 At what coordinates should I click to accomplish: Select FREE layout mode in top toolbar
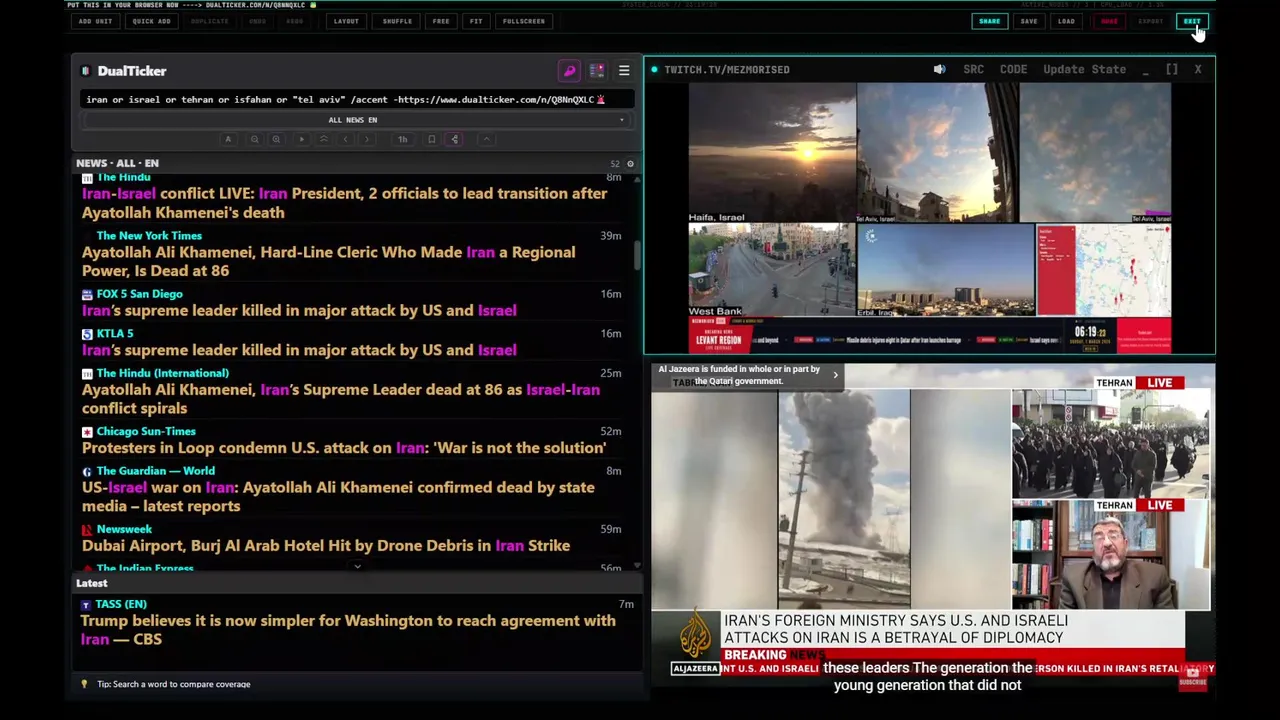click(x=441, y=21)
